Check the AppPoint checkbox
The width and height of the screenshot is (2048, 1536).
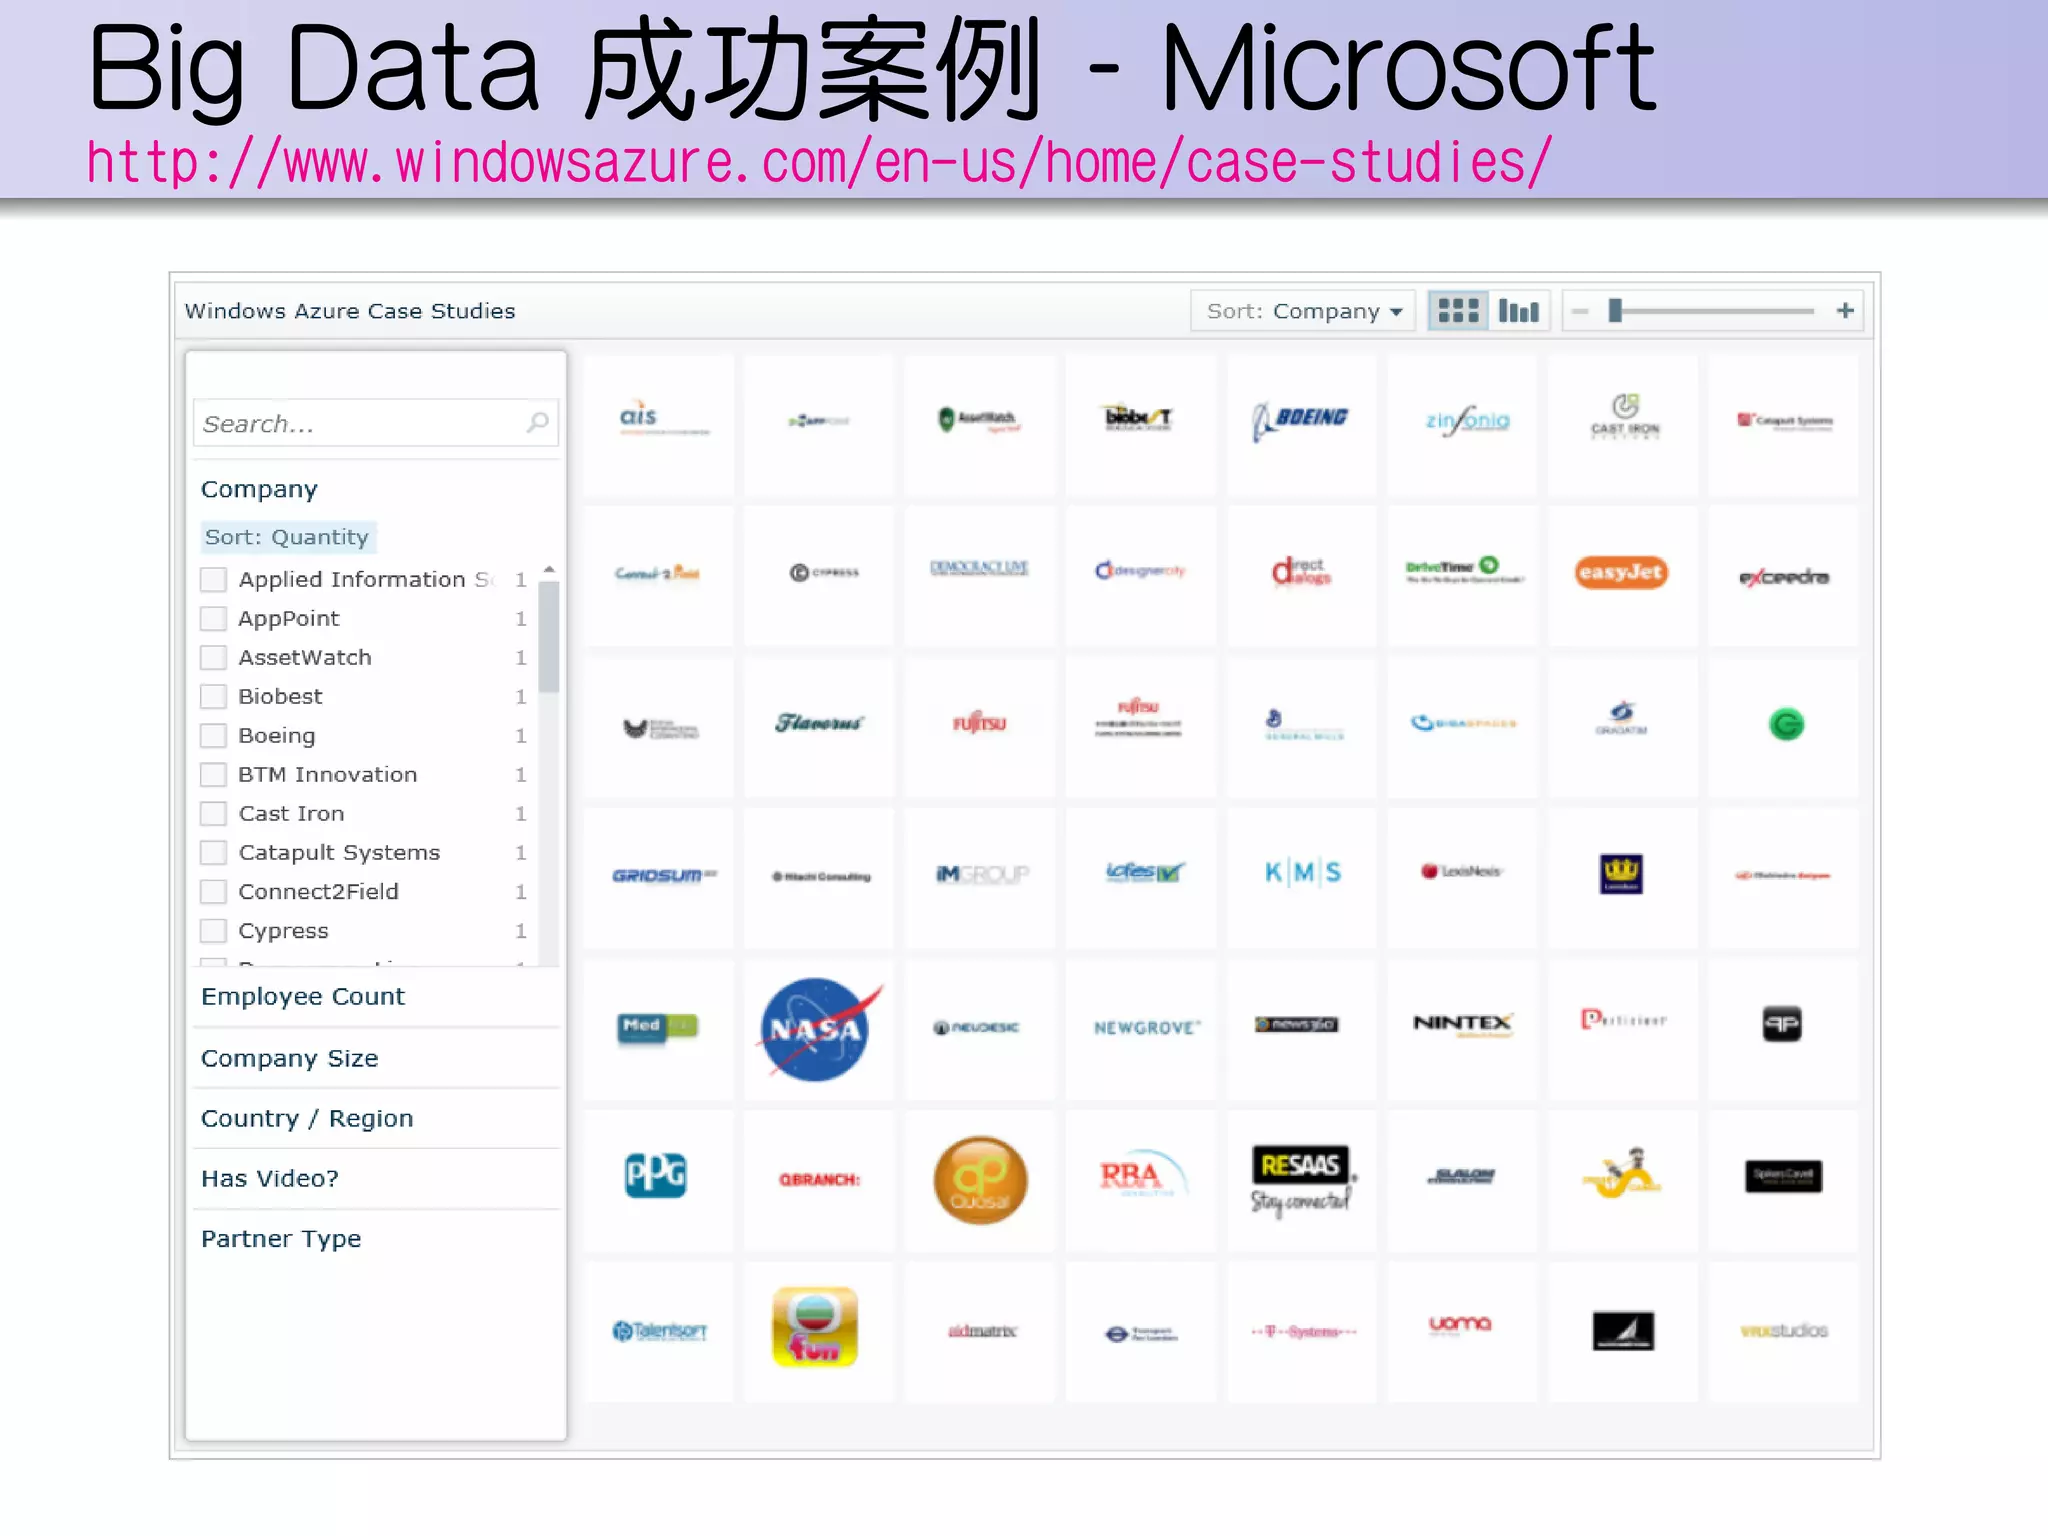tap(213, 619)
